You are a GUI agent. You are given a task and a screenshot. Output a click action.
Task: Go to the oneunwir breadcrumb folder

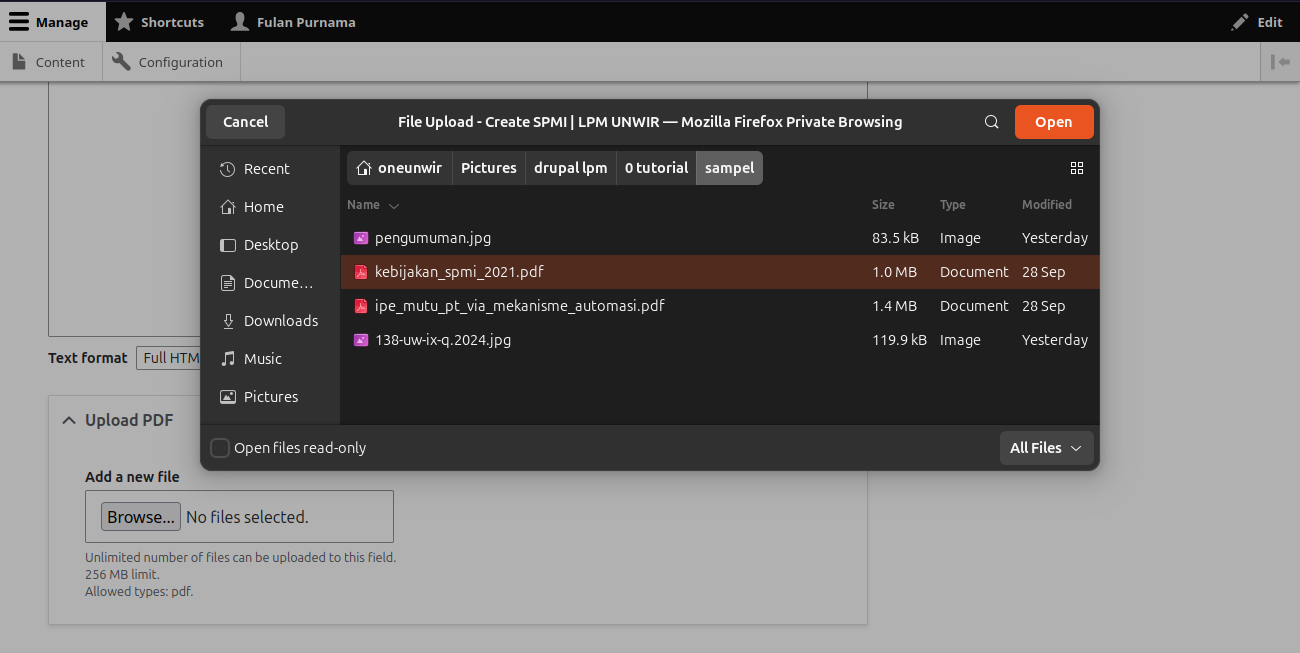(400, 168)
